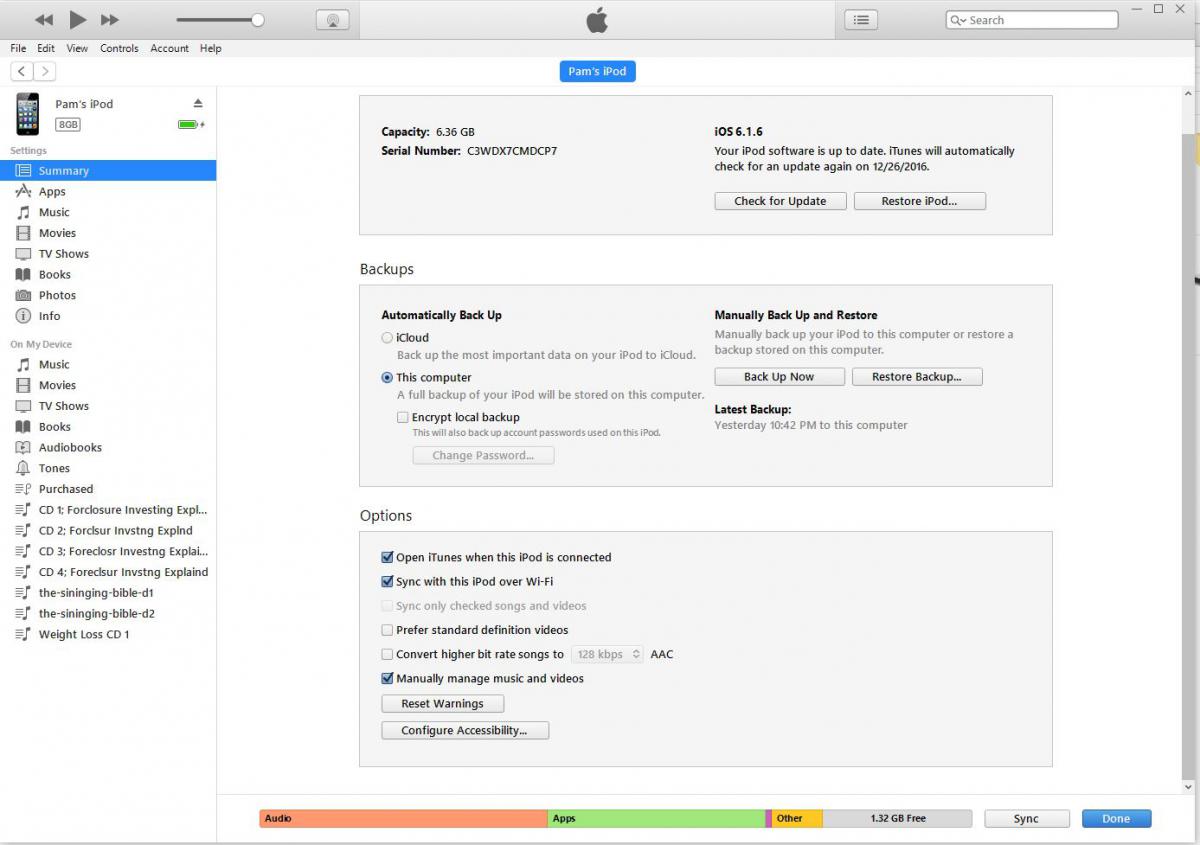The image size is (1200, 845).
Task: Select Summary in Settings sidebar
Action: point(108,171)
